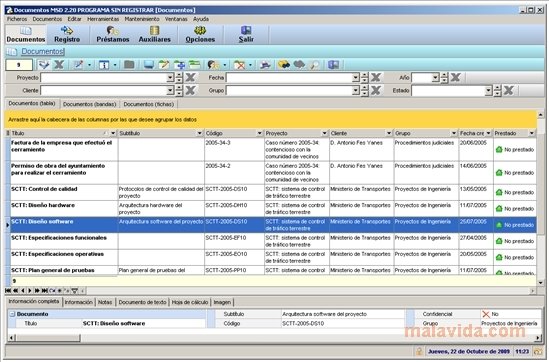Screen dimensions: 549x362
Task: Click the 'Documentos' breadcrumb title link
Action: point(42,51)
